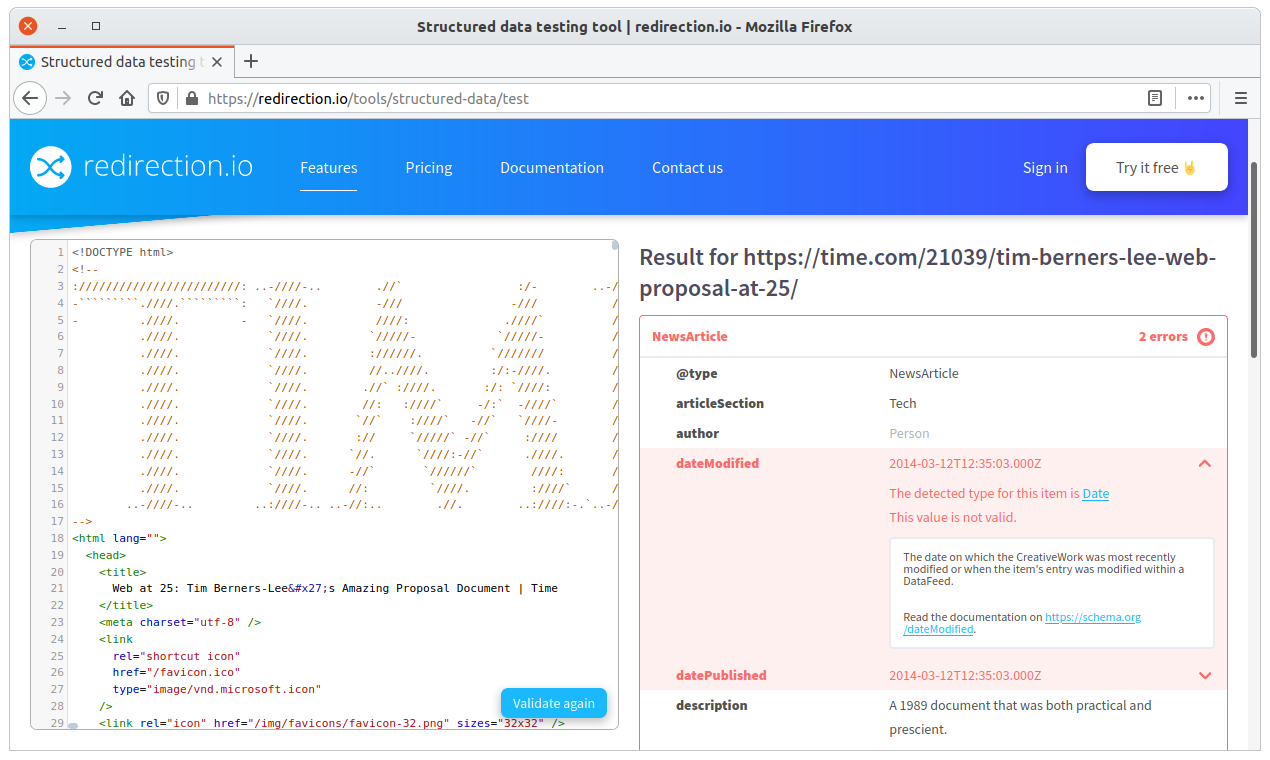Open page actions three-dots menu
Image resolution: width=1270 pixels, height=760 pixels.
click(x=1196, y=98)
